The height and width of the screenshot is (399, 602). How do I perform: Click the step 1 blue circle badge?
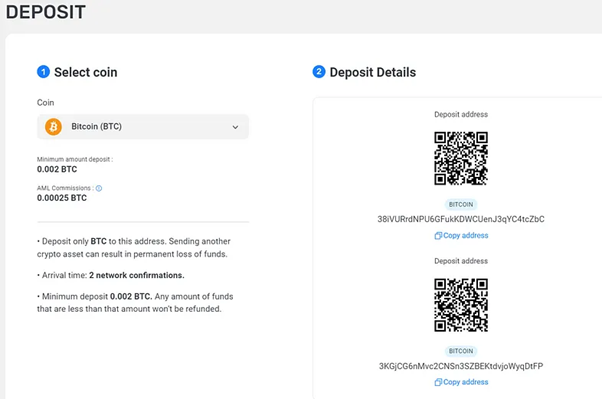pos(43,72)
